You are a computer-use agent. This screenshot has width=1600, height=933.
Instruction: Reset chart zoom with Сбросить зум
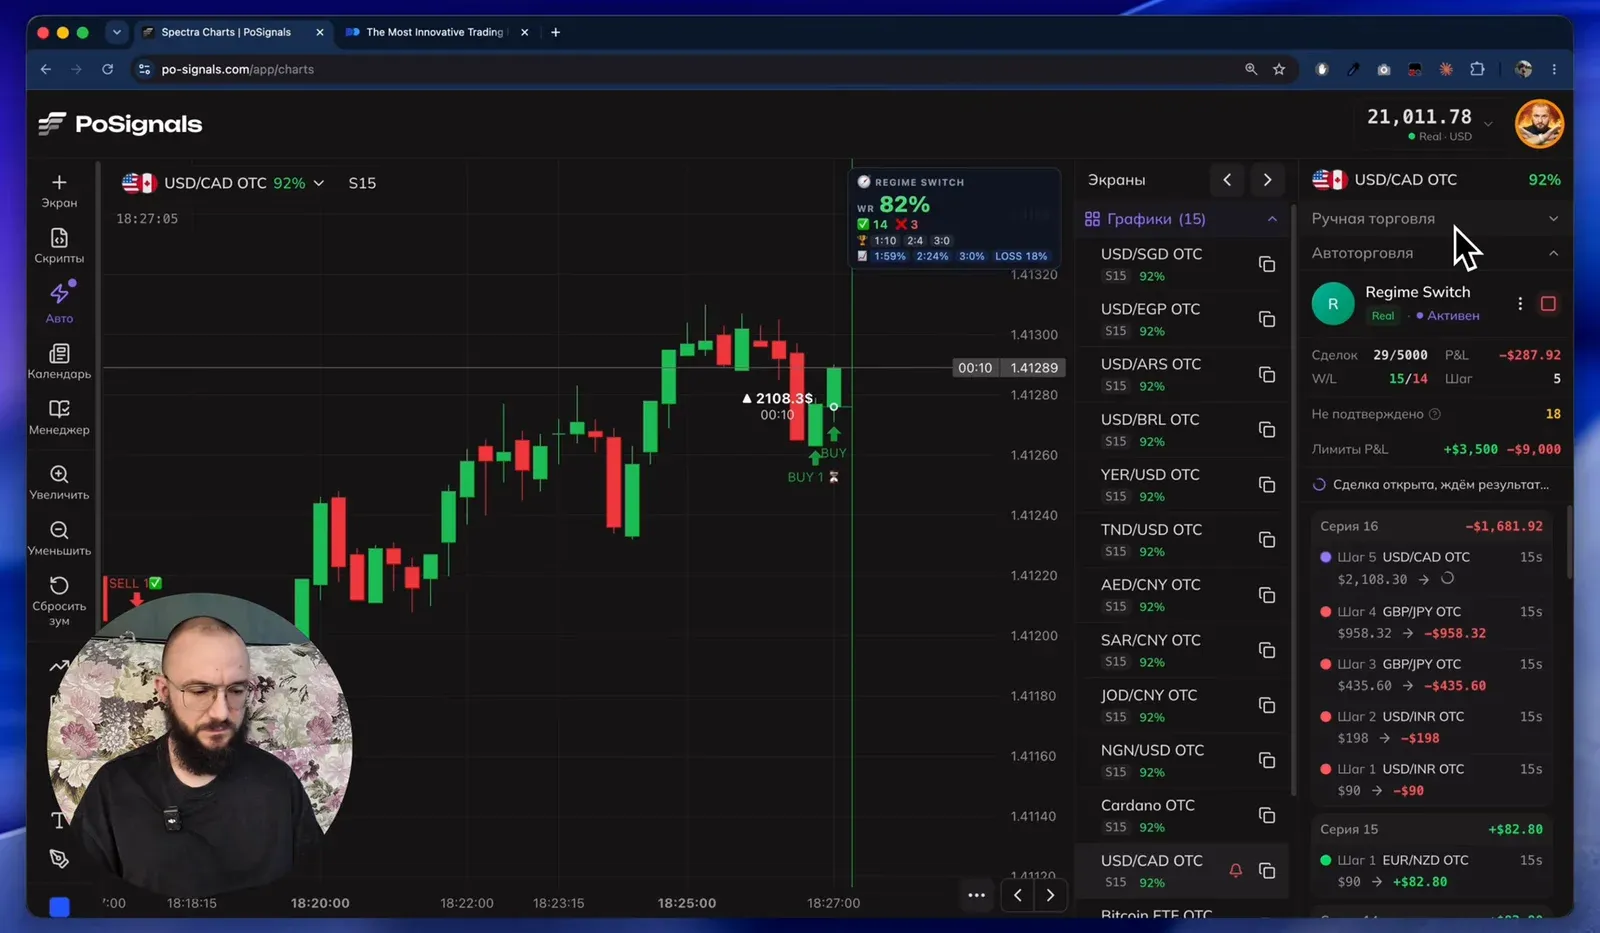[59, 601]
